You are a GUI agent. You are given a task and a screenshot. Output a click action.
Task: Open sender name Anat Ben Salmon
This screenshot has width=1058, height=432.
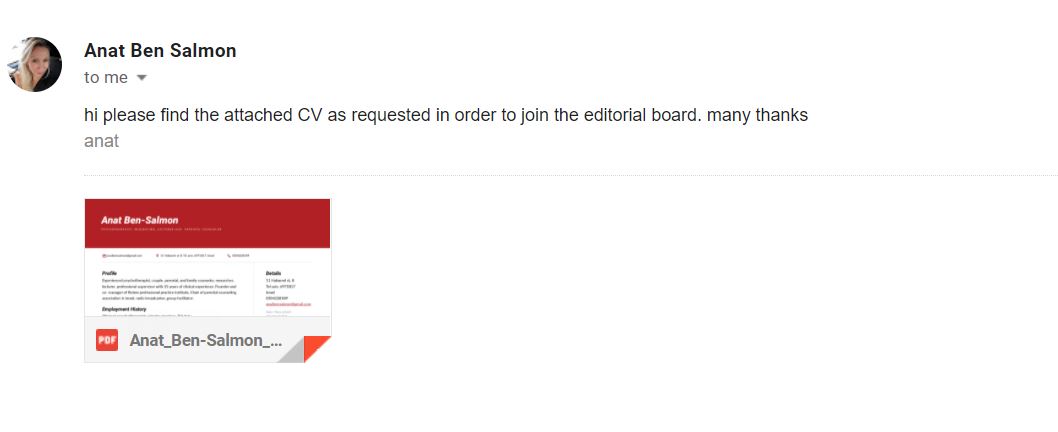point(160,51)
